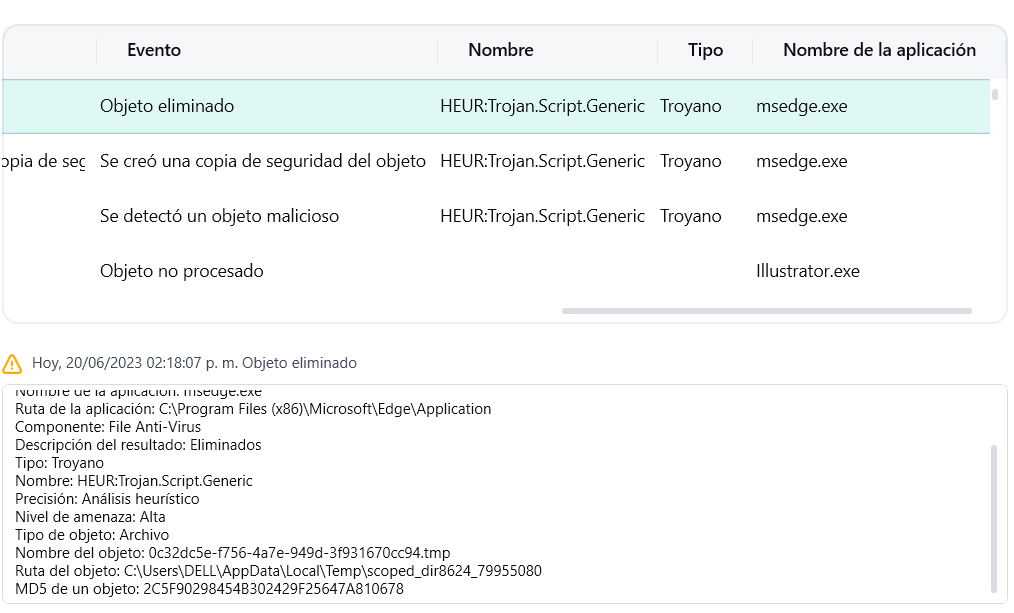Sort by the Nombre column header
Viewport: 1014px width, 613px height.
[500, 50]
